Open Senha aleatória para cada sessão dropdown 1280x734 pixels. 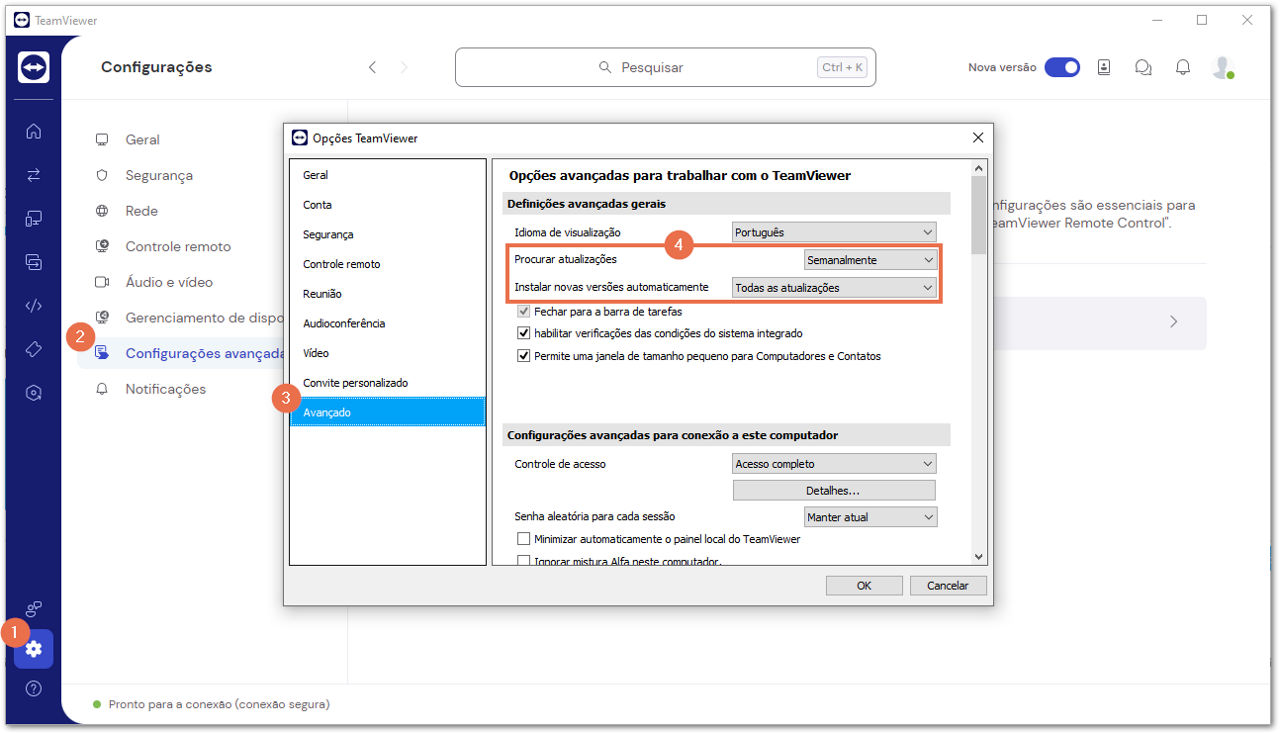pos(870,517)
